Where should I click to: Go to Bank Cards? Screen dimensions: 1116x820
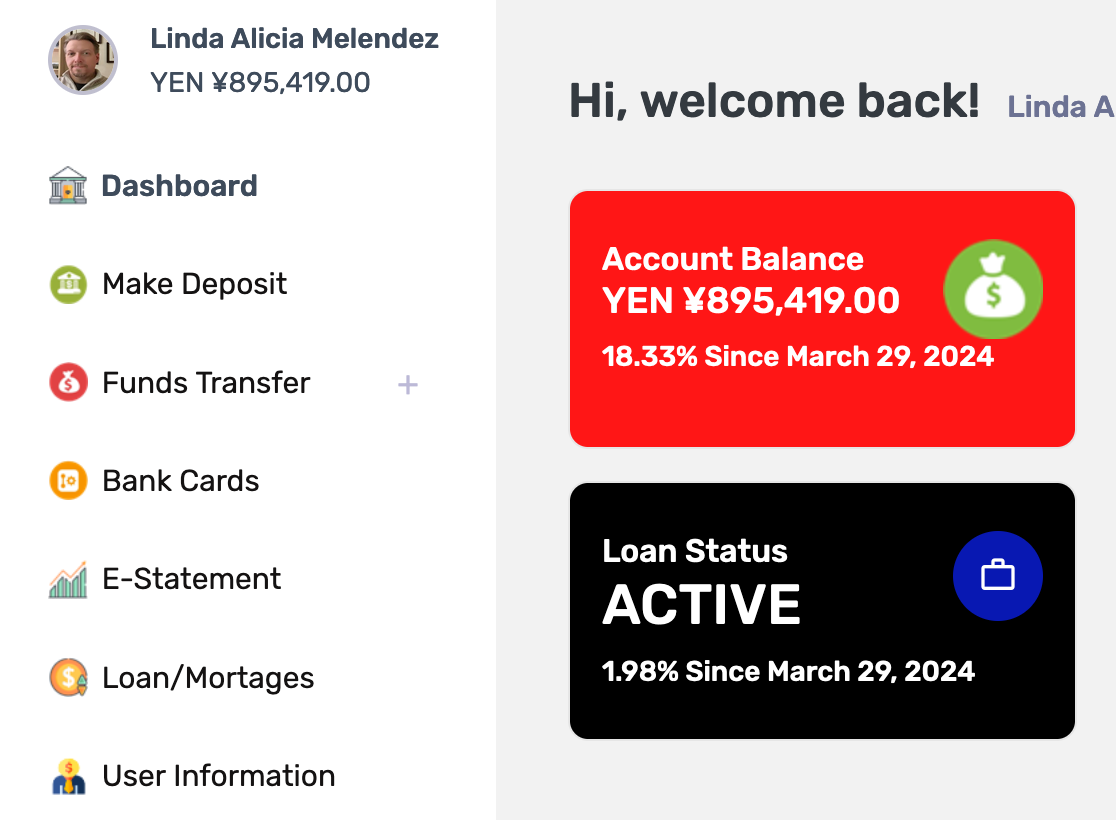[181, 480]
